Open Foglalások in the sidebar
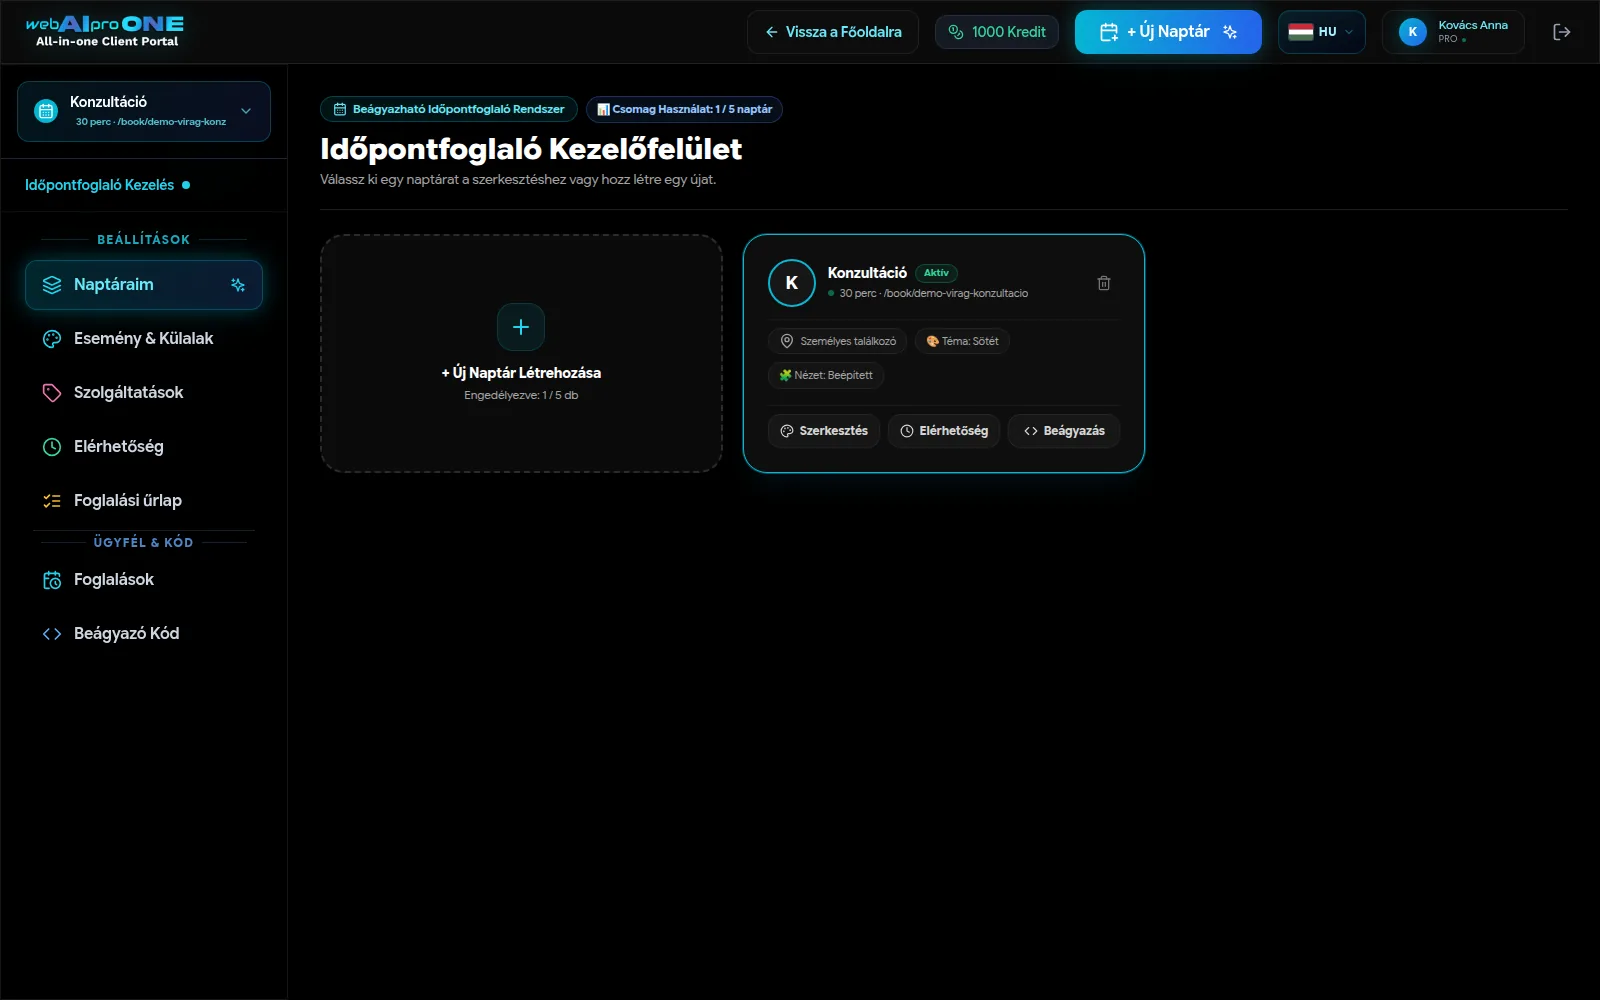 144,580
